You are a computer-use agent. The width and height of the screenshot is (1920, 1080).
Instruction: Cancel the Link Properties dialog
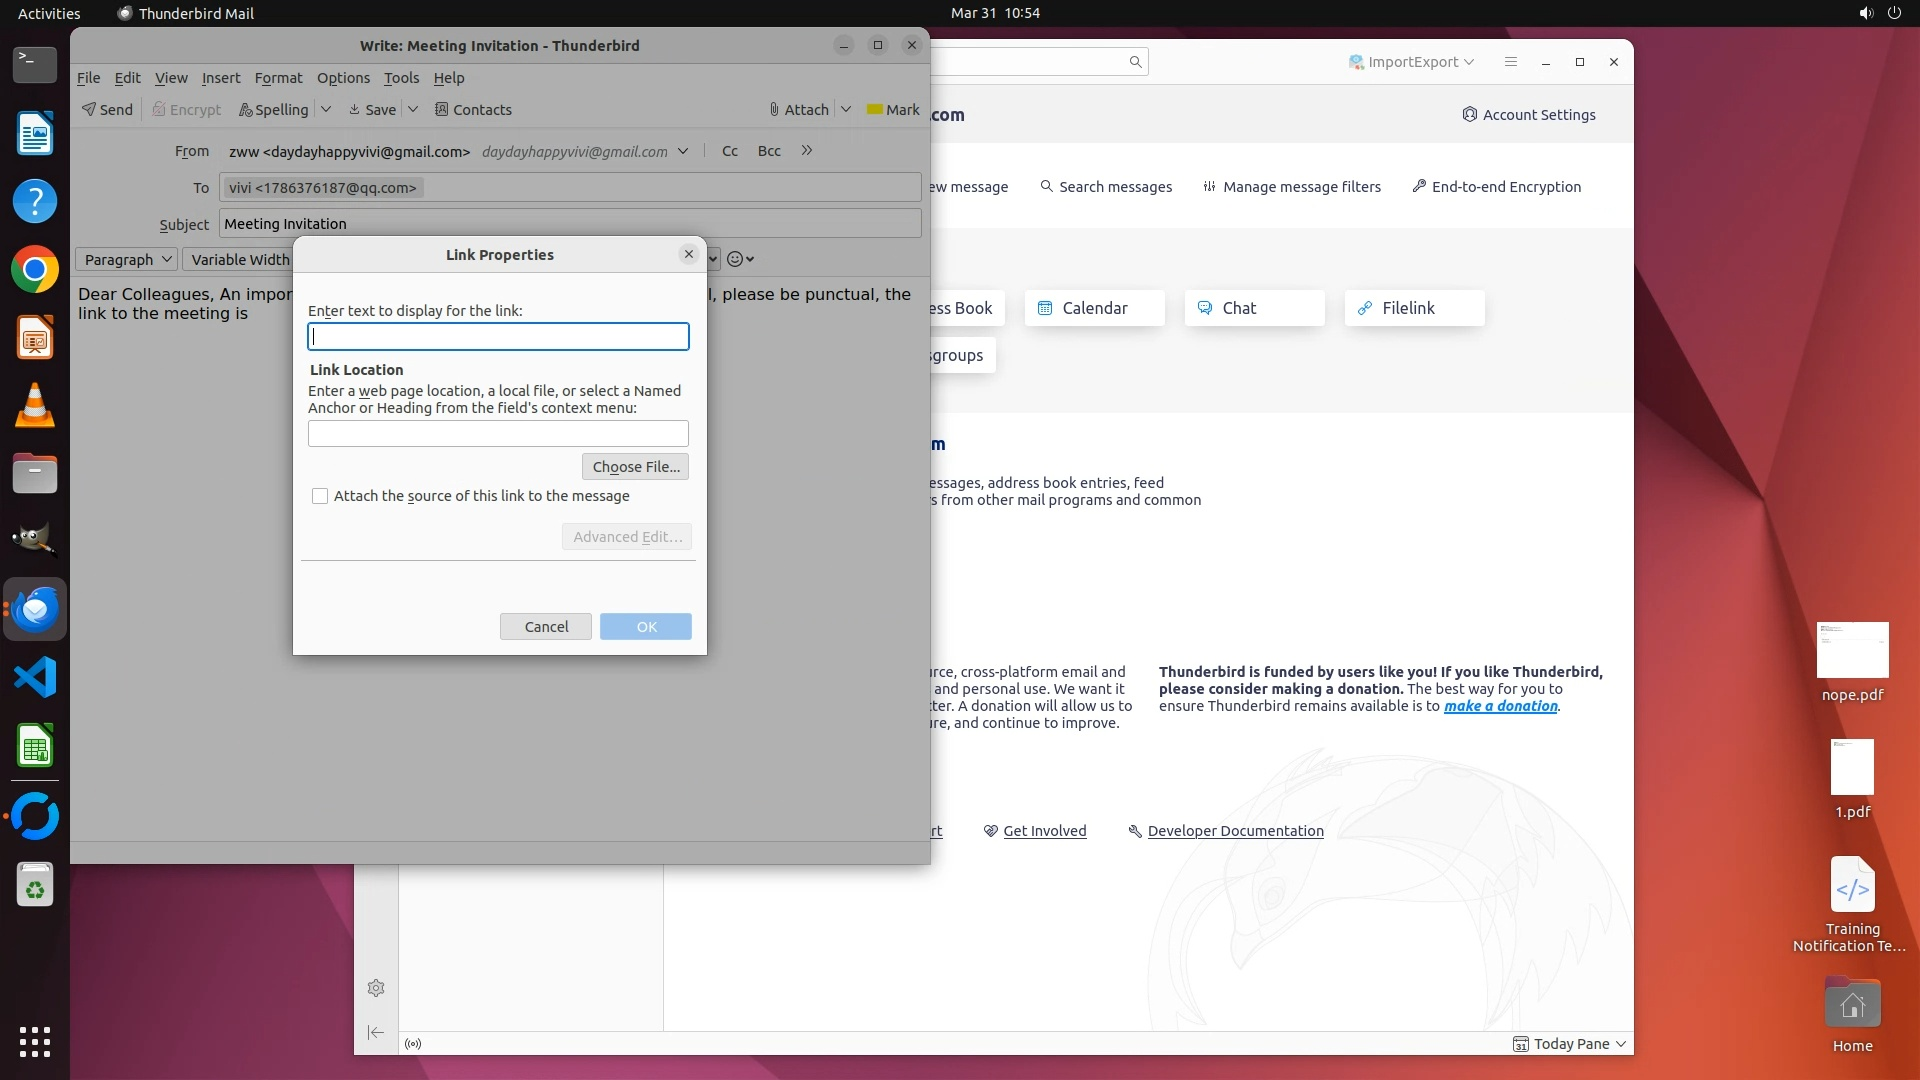pyautogui.click(x=546, y=627)
